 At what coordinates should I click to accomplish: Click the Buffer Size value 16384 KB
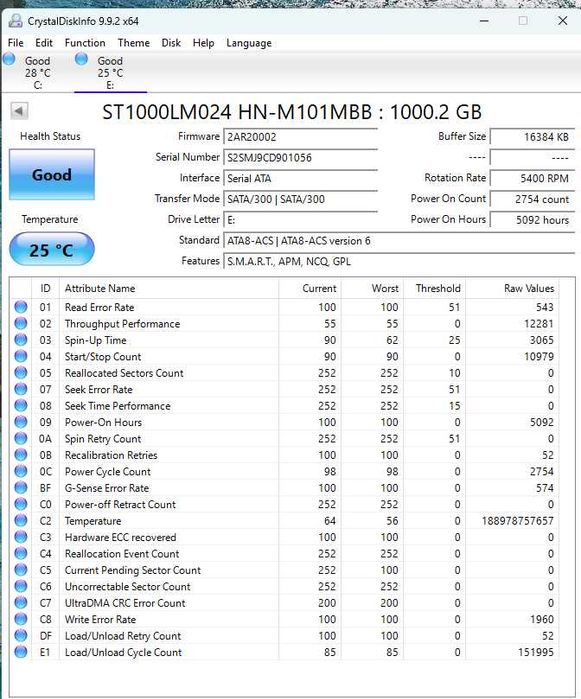click(x=532, y=137)
